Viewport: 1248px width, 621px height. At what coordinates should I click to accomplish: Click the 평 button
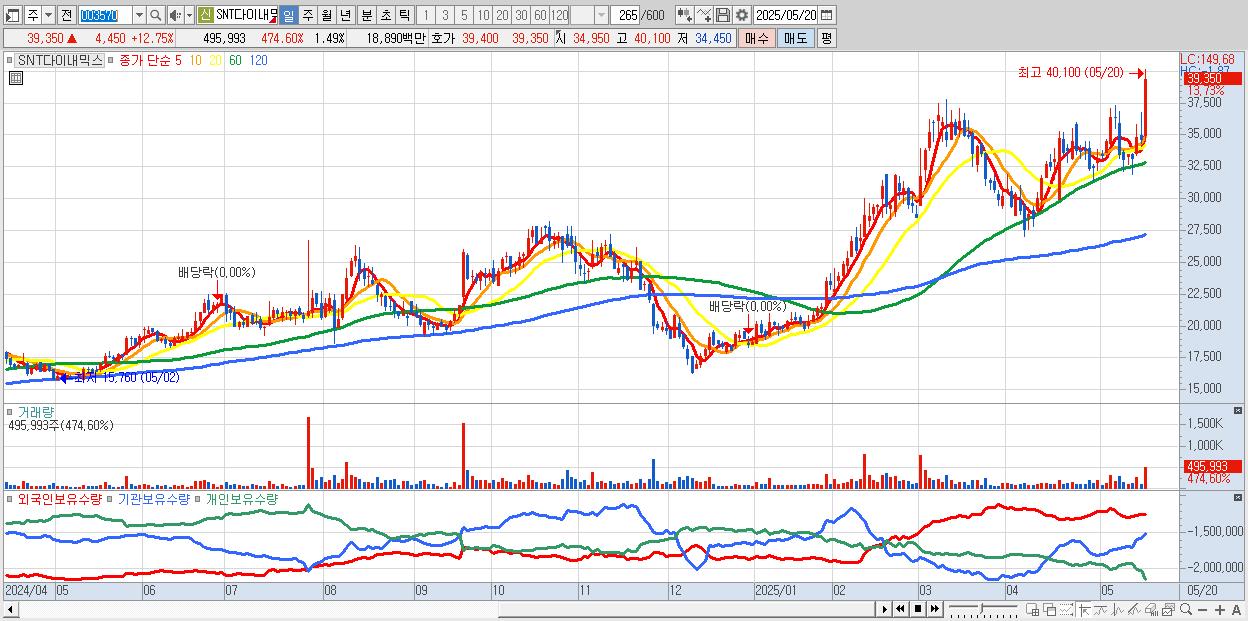tap(826, 38)
